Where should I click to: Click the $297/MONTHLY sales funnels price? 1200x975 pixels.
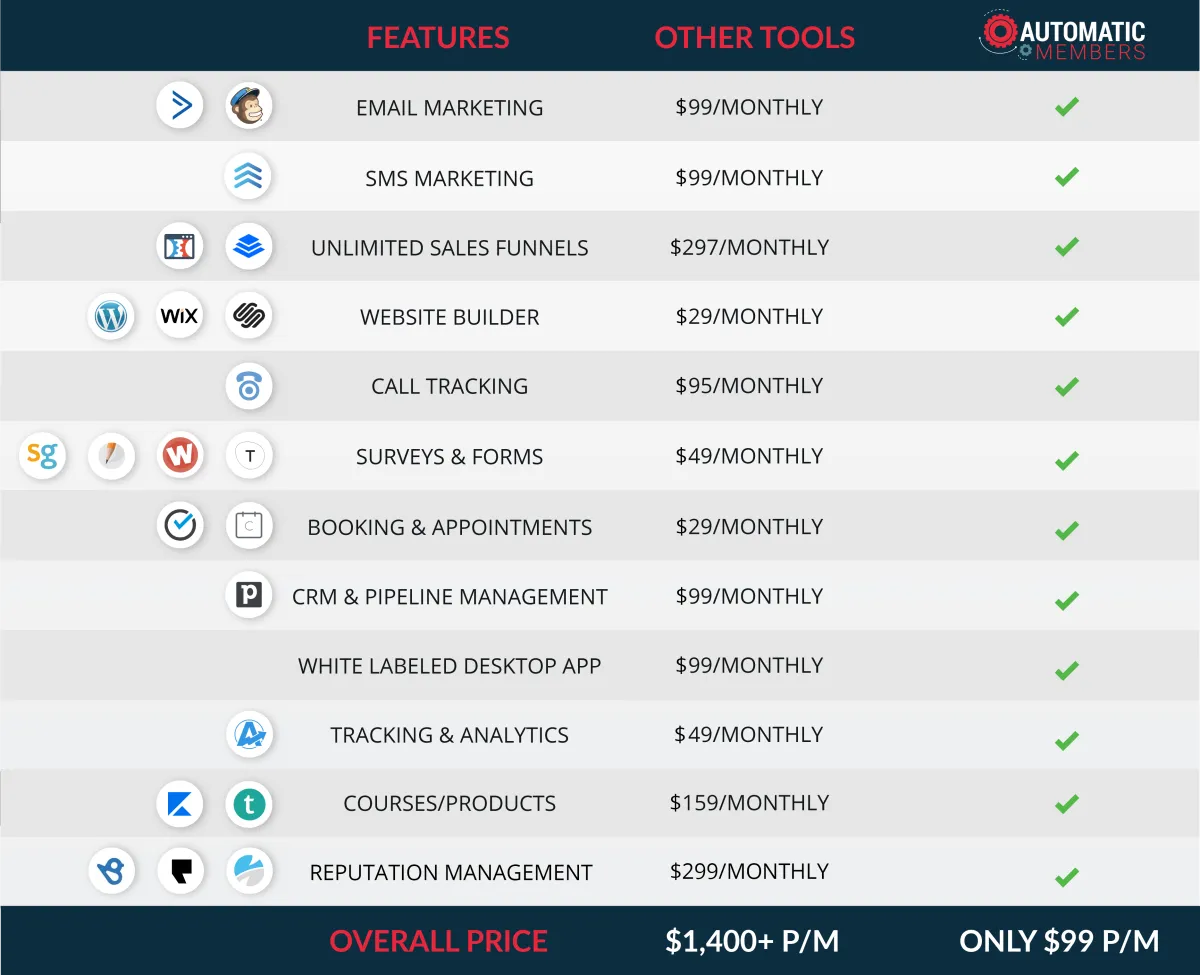(x=750, y=247)
